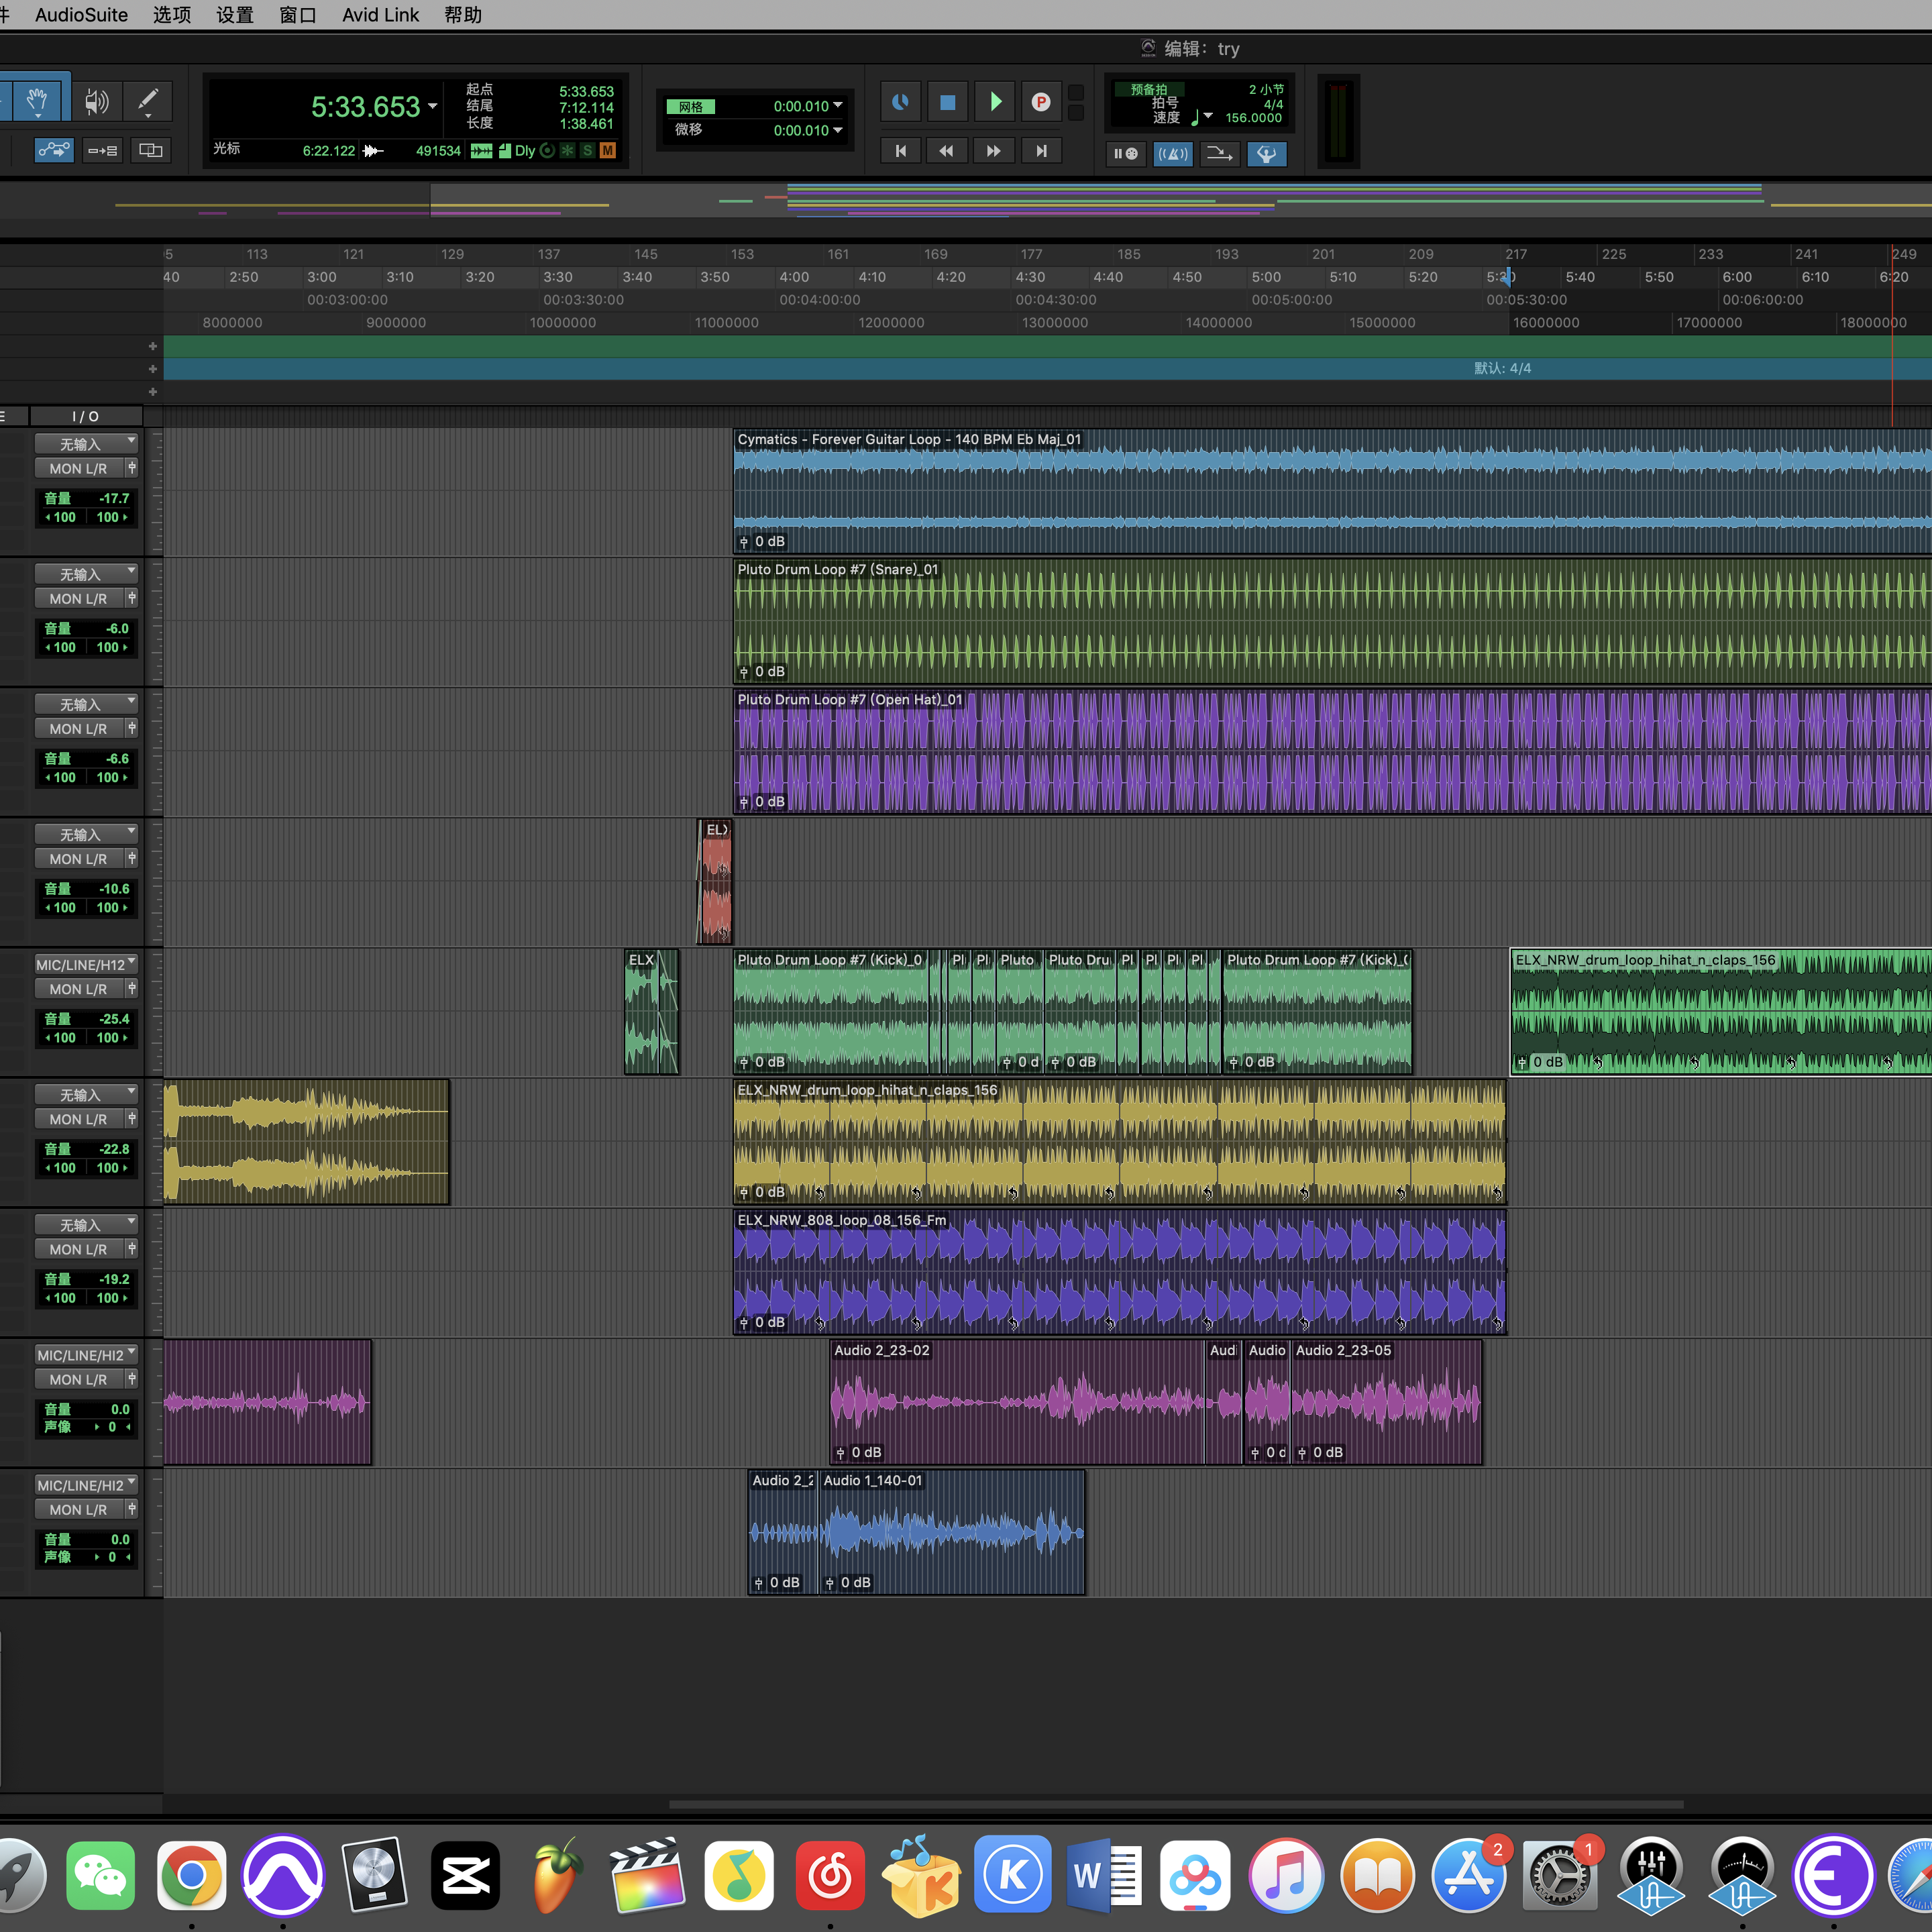Screen dimensions: 1932x1932
Task: Open 无输入 input selector on 808 loop track
Action: coord(85,1225)
